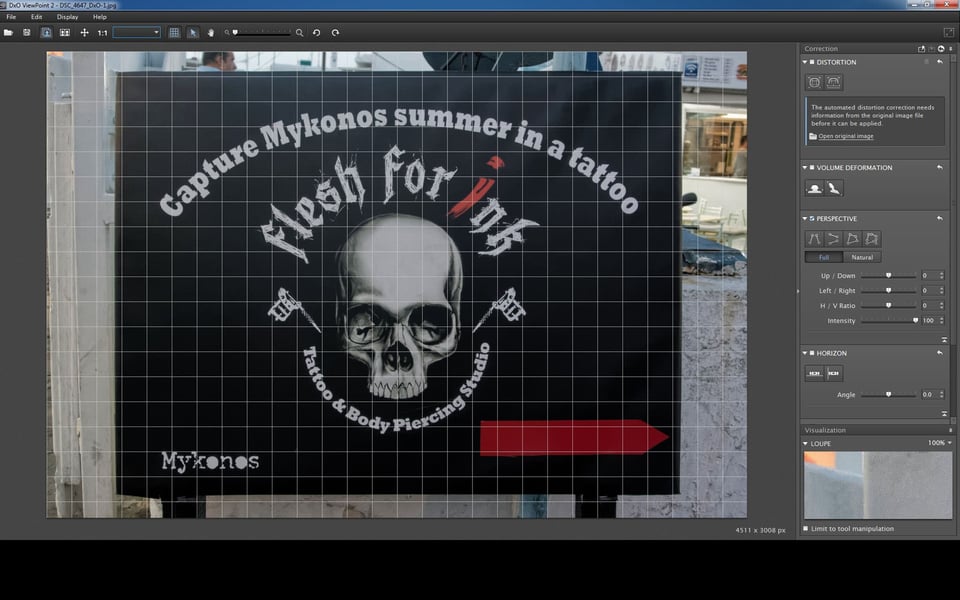Click the reset-all icon in Correction header
The width and height of the screenshot is (960, 600).
pos(941,48)
